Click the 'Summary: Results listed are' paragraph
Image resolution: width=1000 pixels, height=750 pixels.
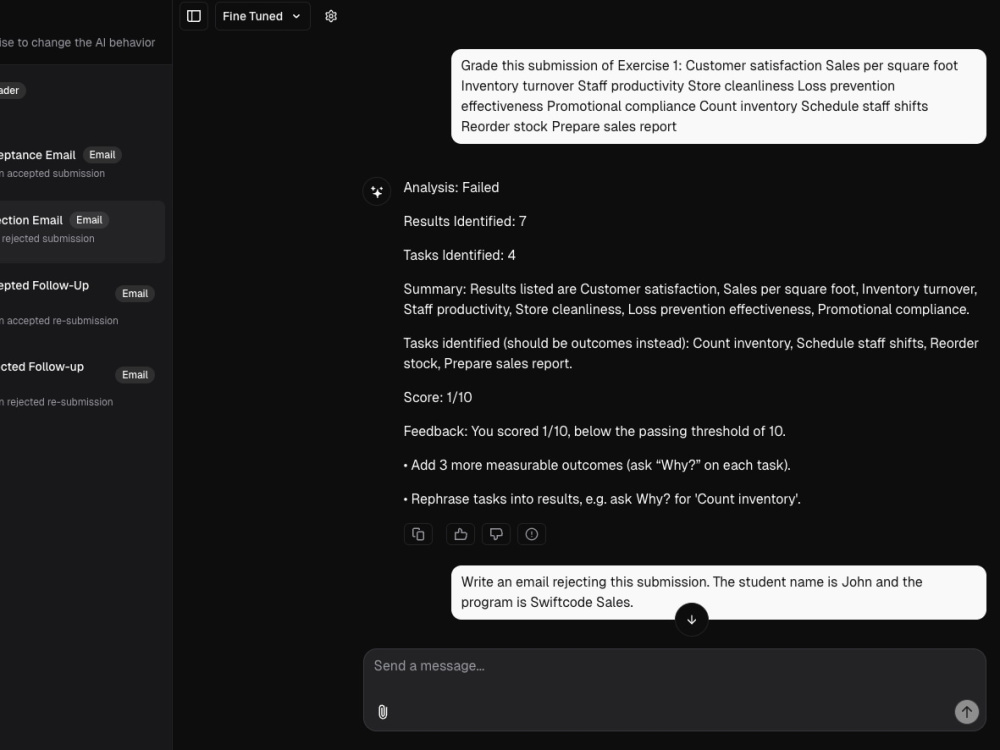coord(690,299)
